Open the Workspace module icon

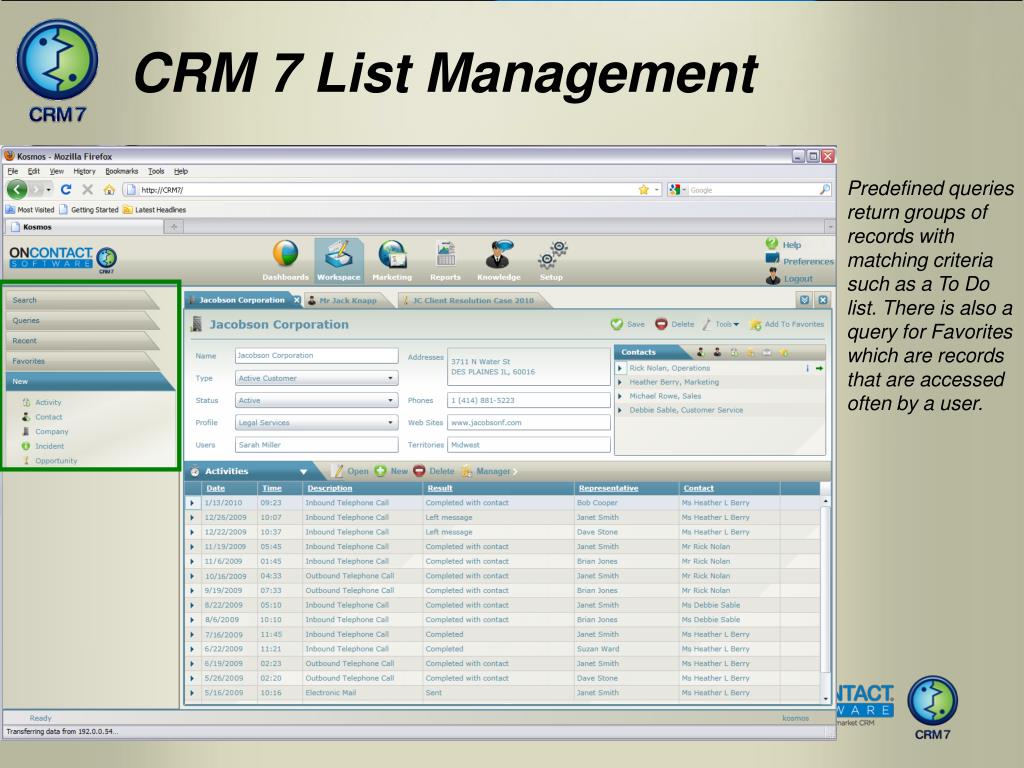(x=338, y=254)
